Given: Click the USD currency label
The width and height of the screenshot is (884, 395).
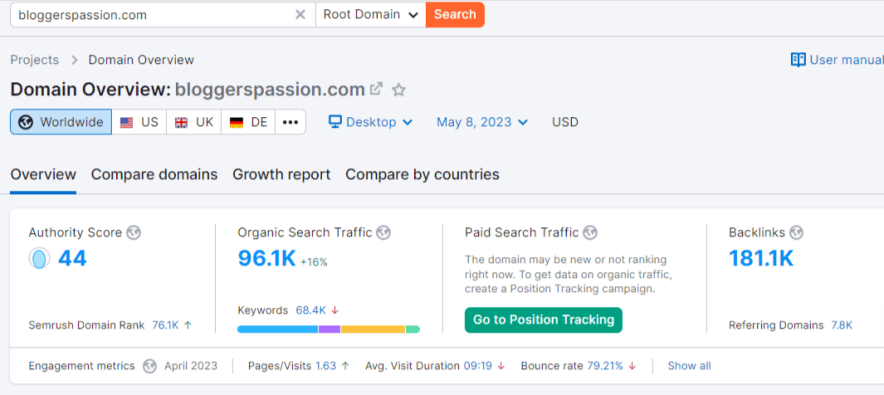Looking at the screenshot, I should click(x=565, y=122).
